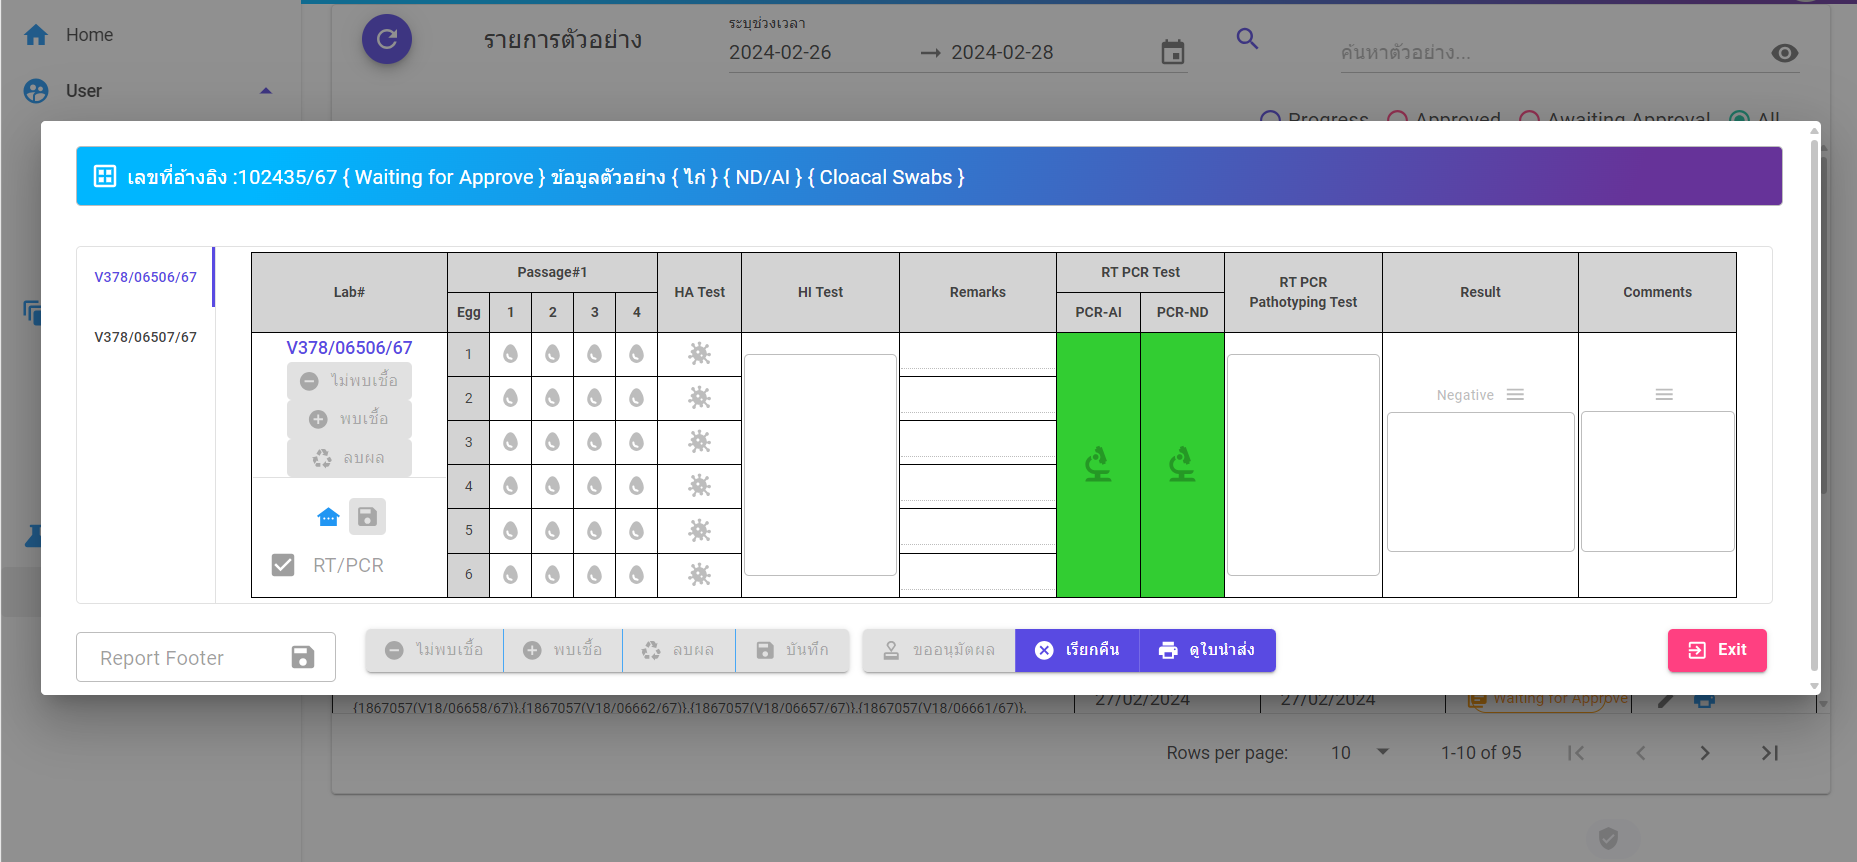Click the blue house icon under V378/06506/67

pyautogui.click(x=328, y=517)
